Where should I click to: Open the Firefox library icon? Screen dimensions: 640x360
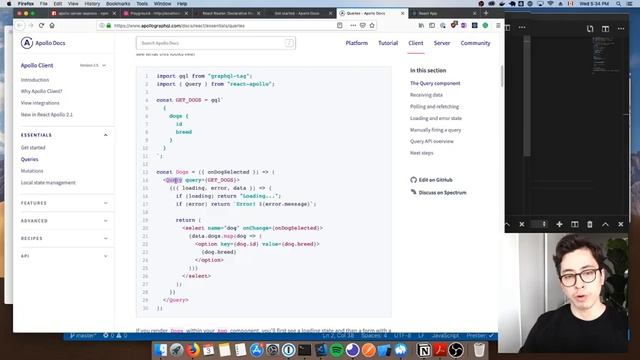pyautogui.click(x=421, y=25)
